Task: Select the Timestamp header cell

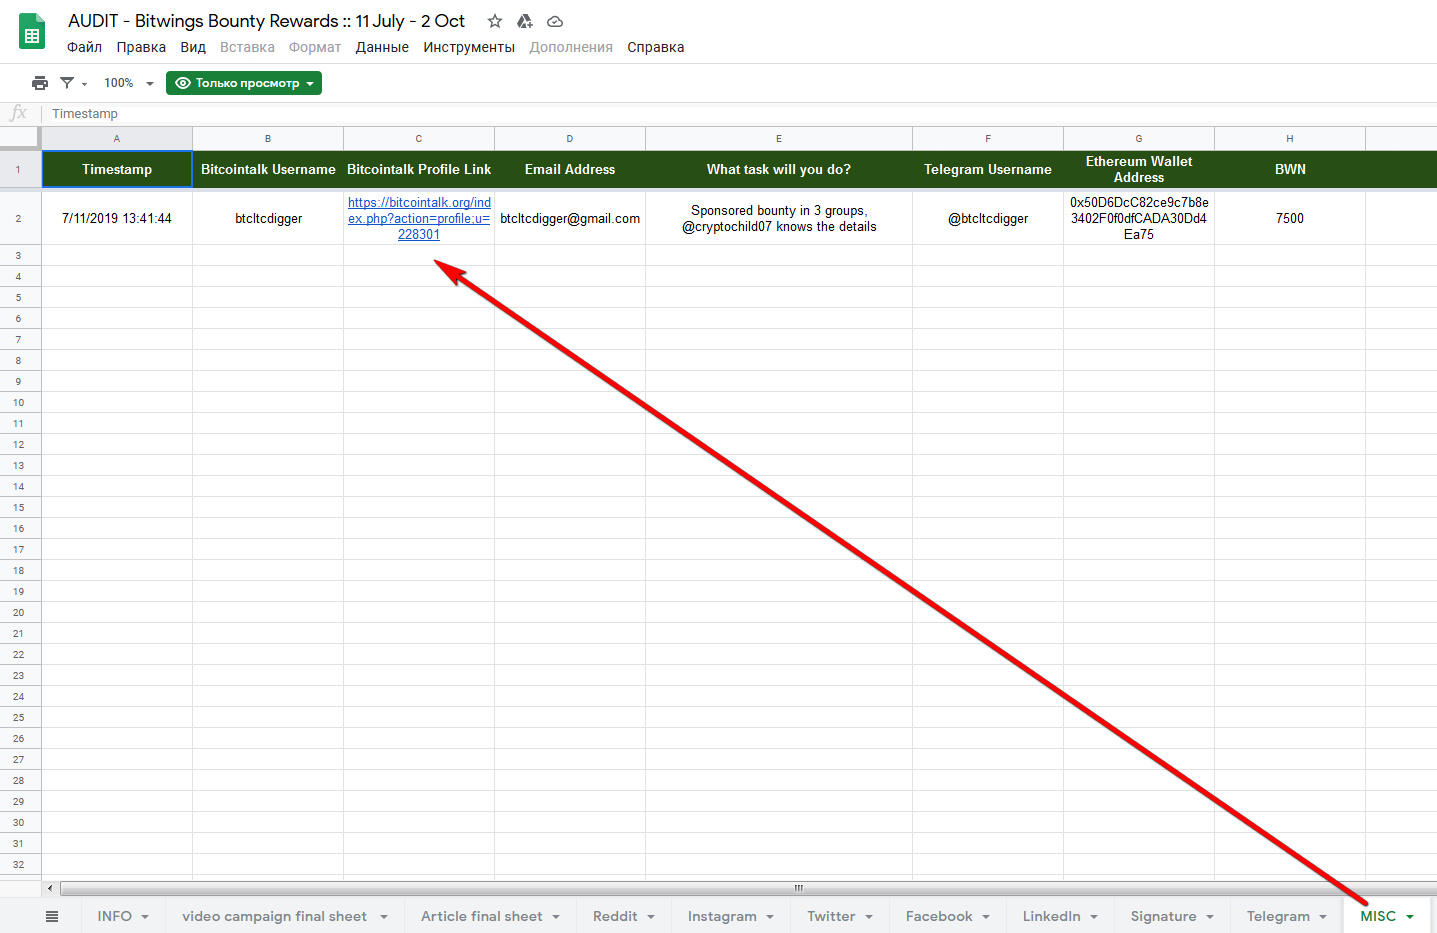Action: click(117, 169)
